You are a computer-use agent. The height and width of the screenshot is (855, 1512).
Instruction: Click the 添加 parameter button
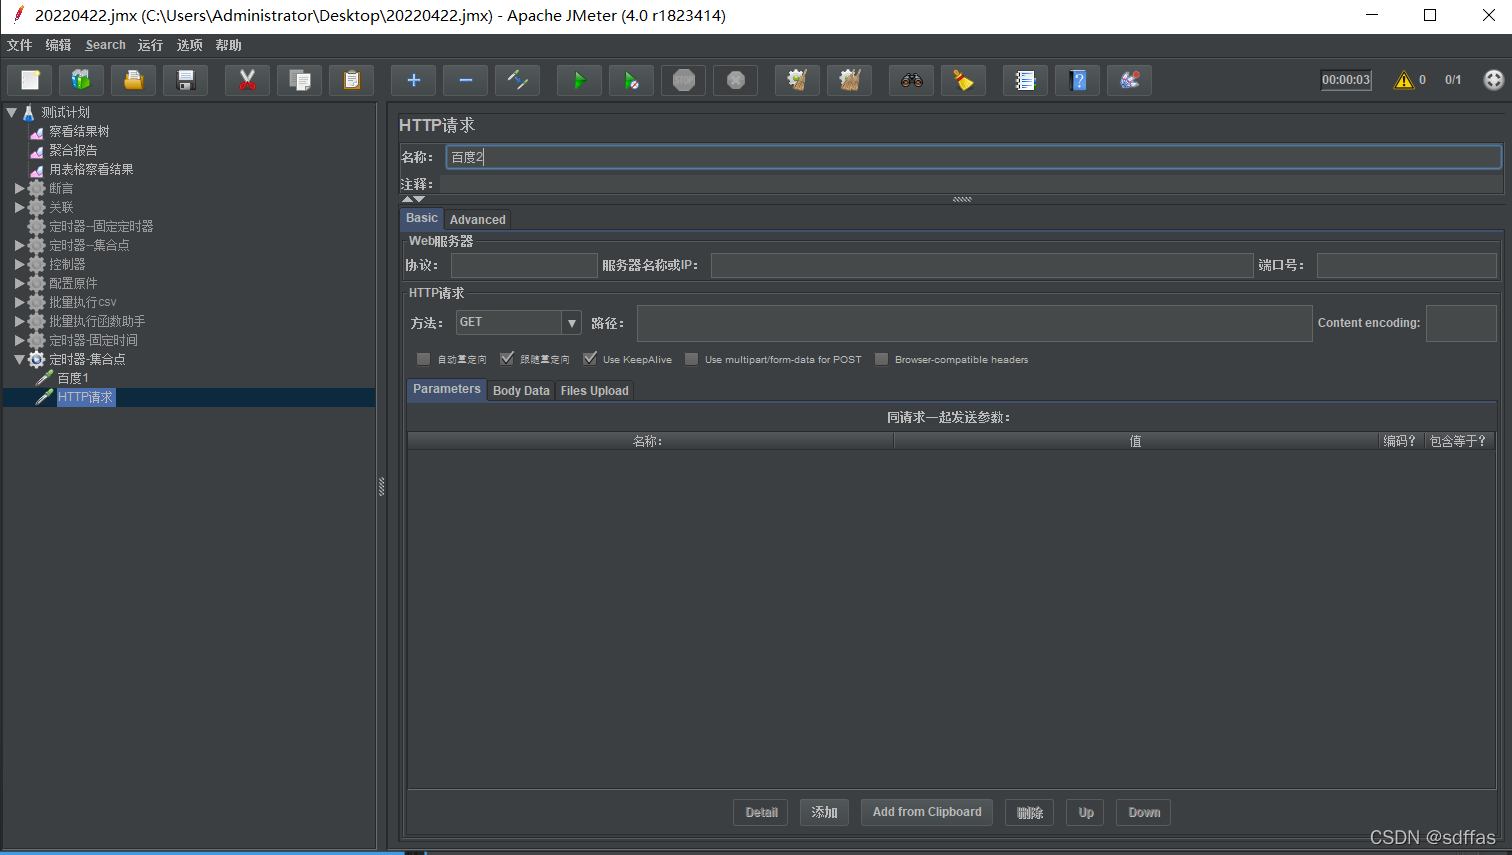[824, 813]
